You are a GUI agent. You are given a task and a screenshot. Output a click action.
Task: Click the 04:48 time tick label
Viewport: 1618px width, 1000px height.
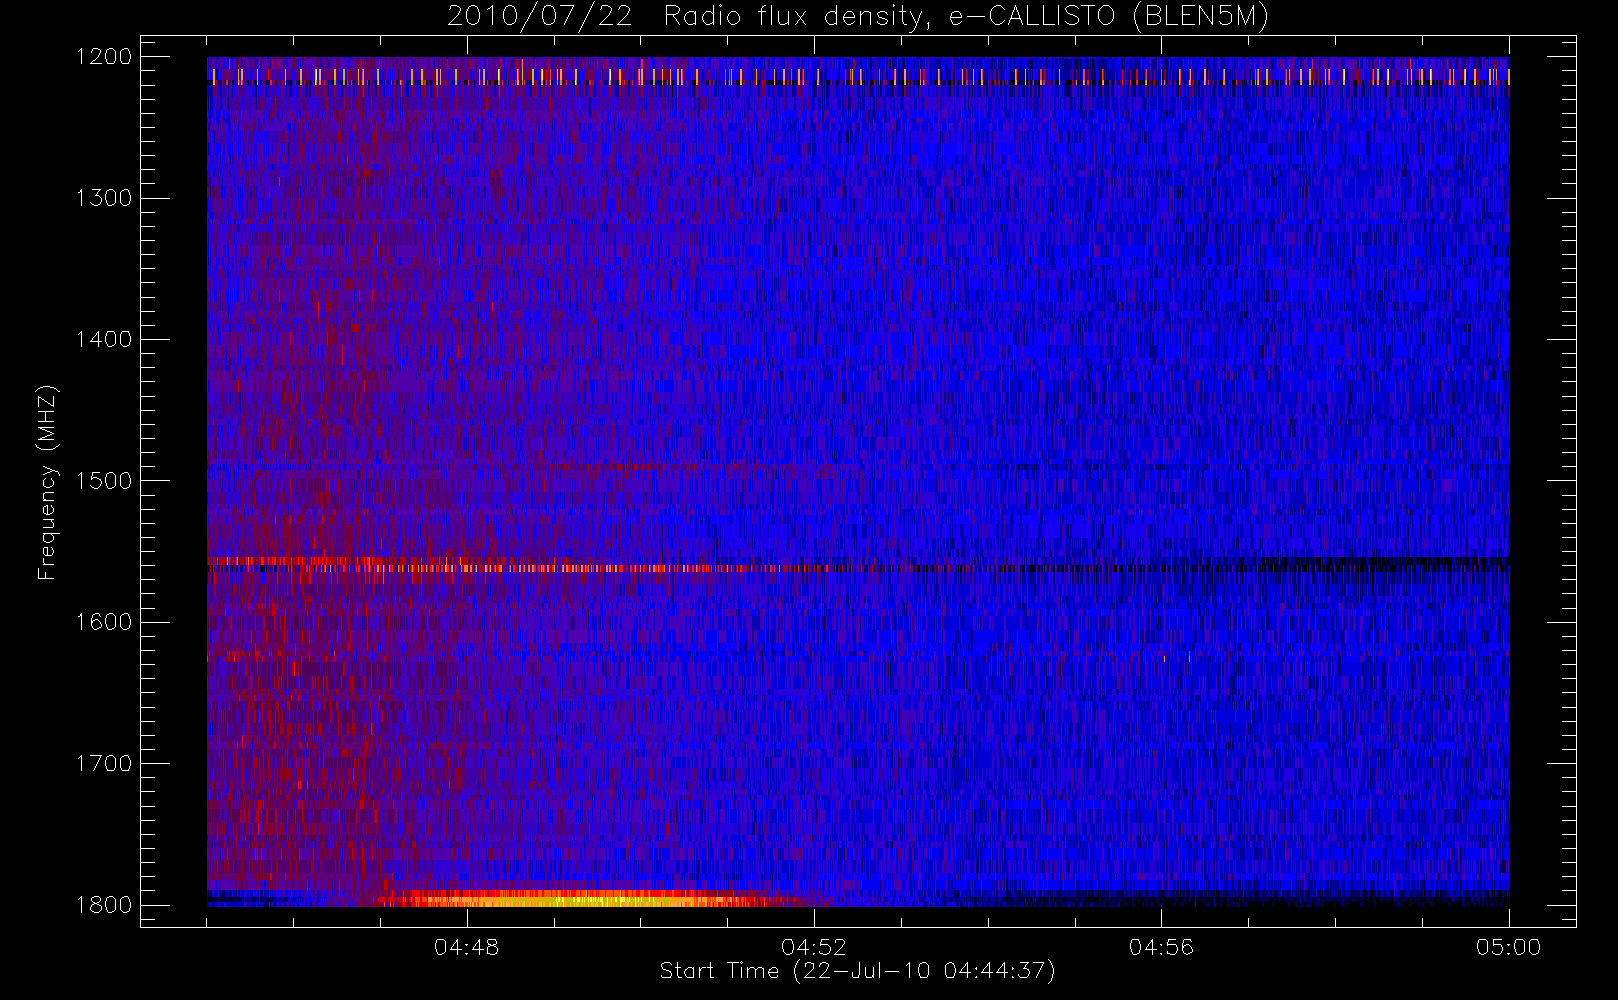466,947
